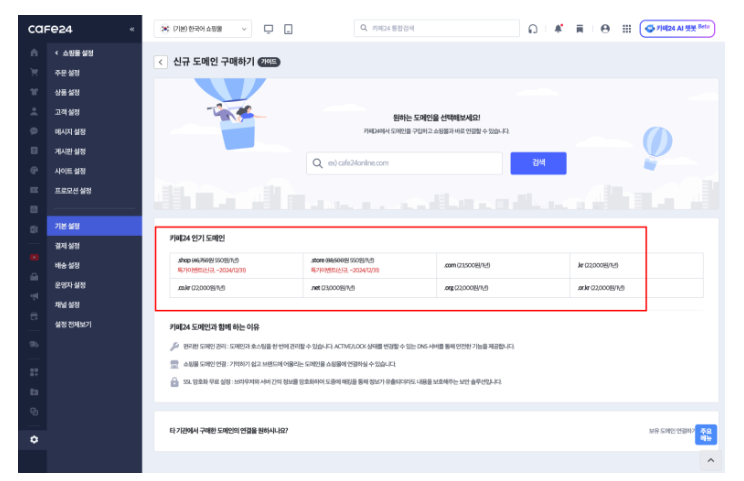Click the blue 주요 메뉴 floating button

706,435
